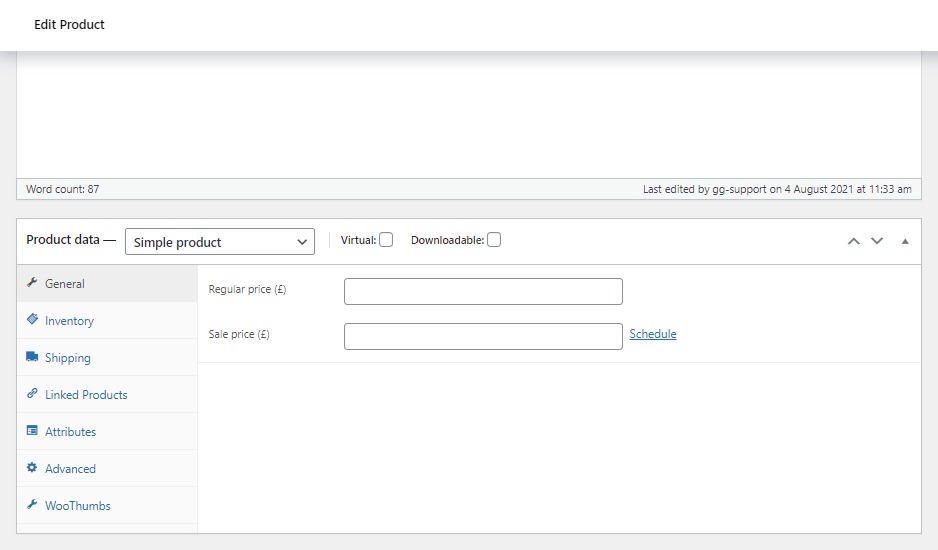
Task: Click the Linked Products chain icon
Action: click(32, 393)
